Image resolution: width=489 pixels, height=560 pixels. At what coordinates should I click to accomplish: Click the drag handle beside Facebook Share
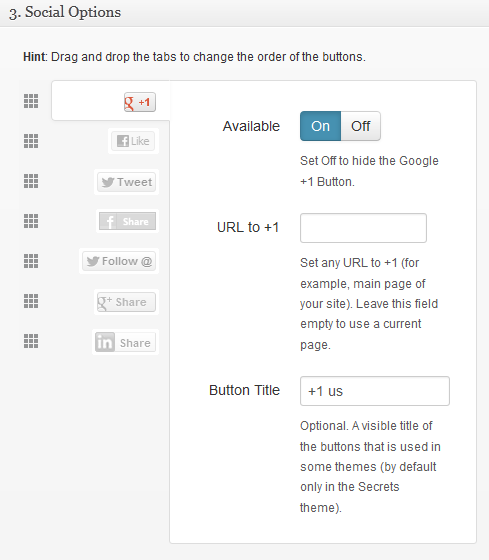click(x=31, y=221)
